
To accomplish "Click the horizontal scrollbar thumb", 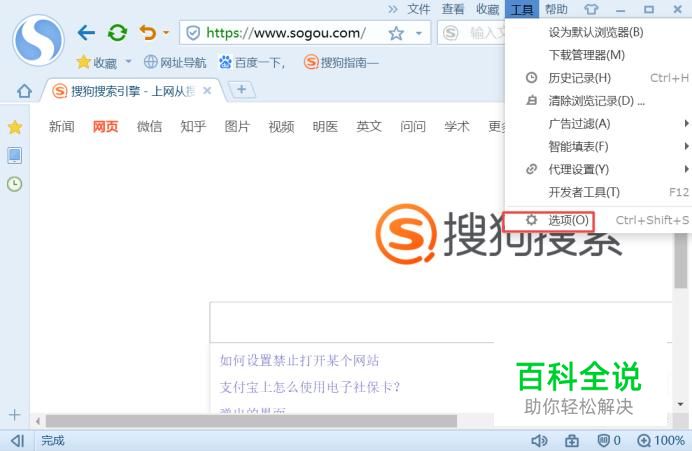I will [252, 421].
